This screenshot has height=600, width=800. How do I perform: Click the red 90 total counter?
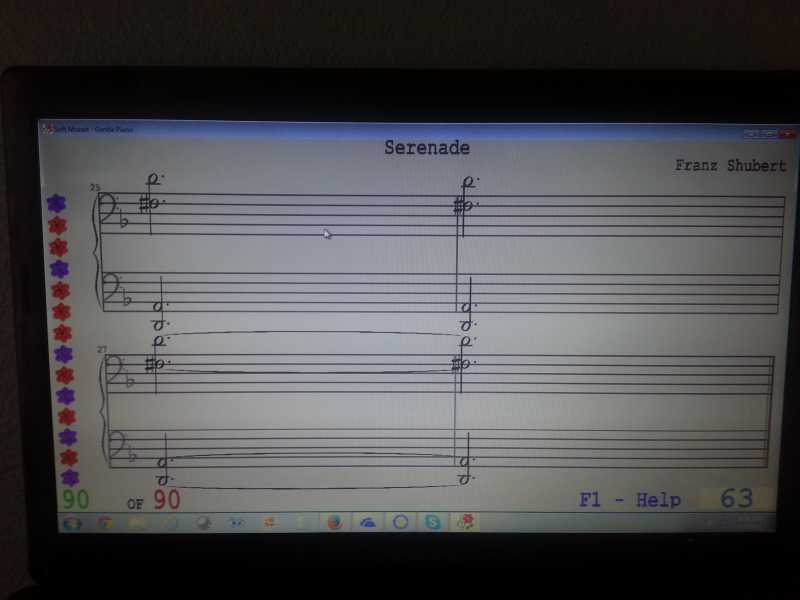[167, 499]
